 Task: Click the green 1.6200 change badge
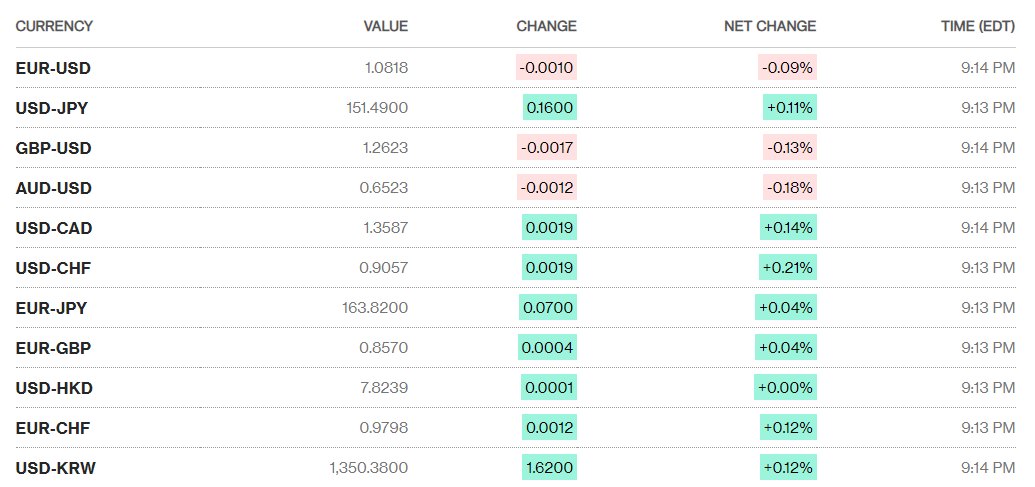point(549,468)
